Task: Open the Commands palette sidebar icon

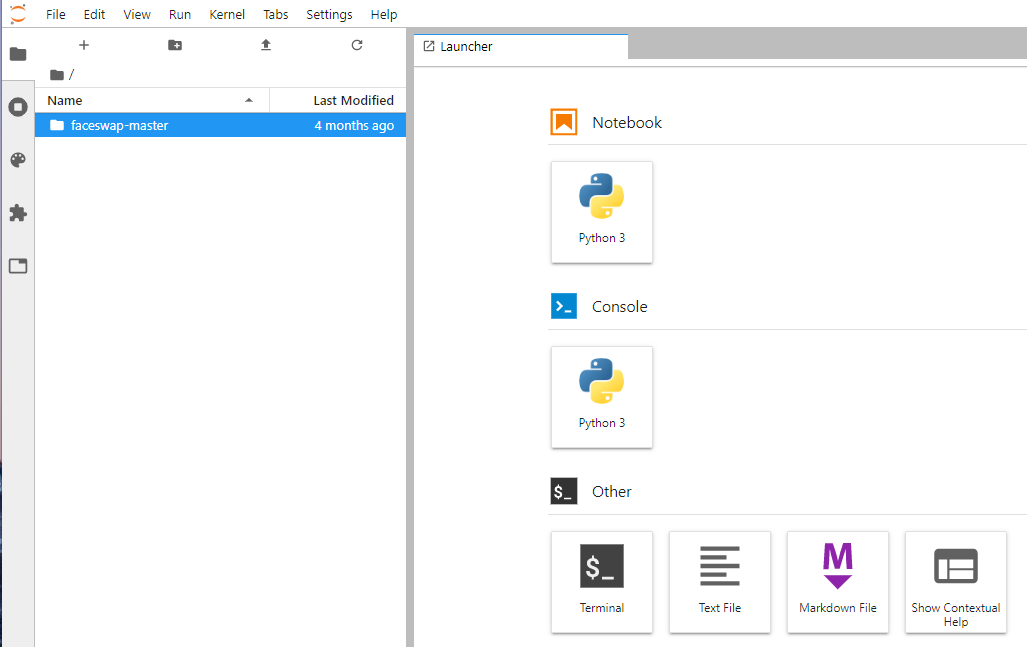Action: click(x=17, y=160)
